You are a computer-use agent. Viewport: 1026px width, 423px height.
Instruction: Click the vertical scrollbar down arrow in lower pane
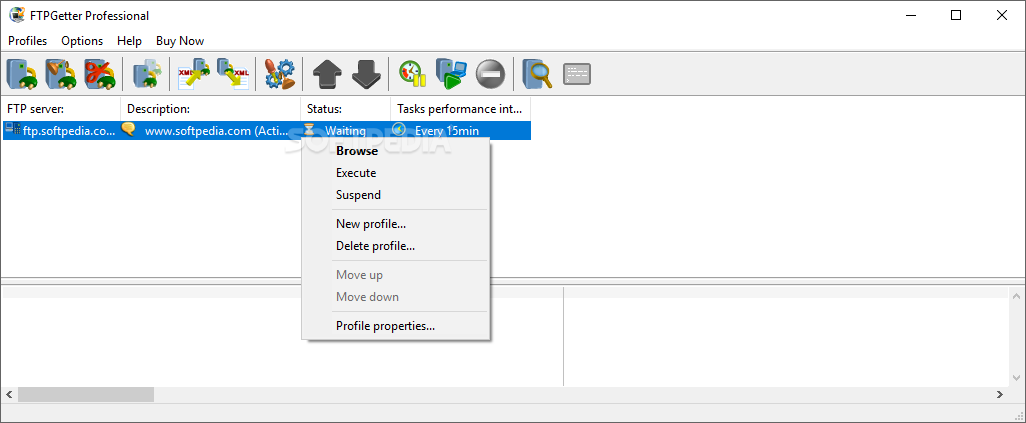pyautogui.click(x=1016, y=378)
